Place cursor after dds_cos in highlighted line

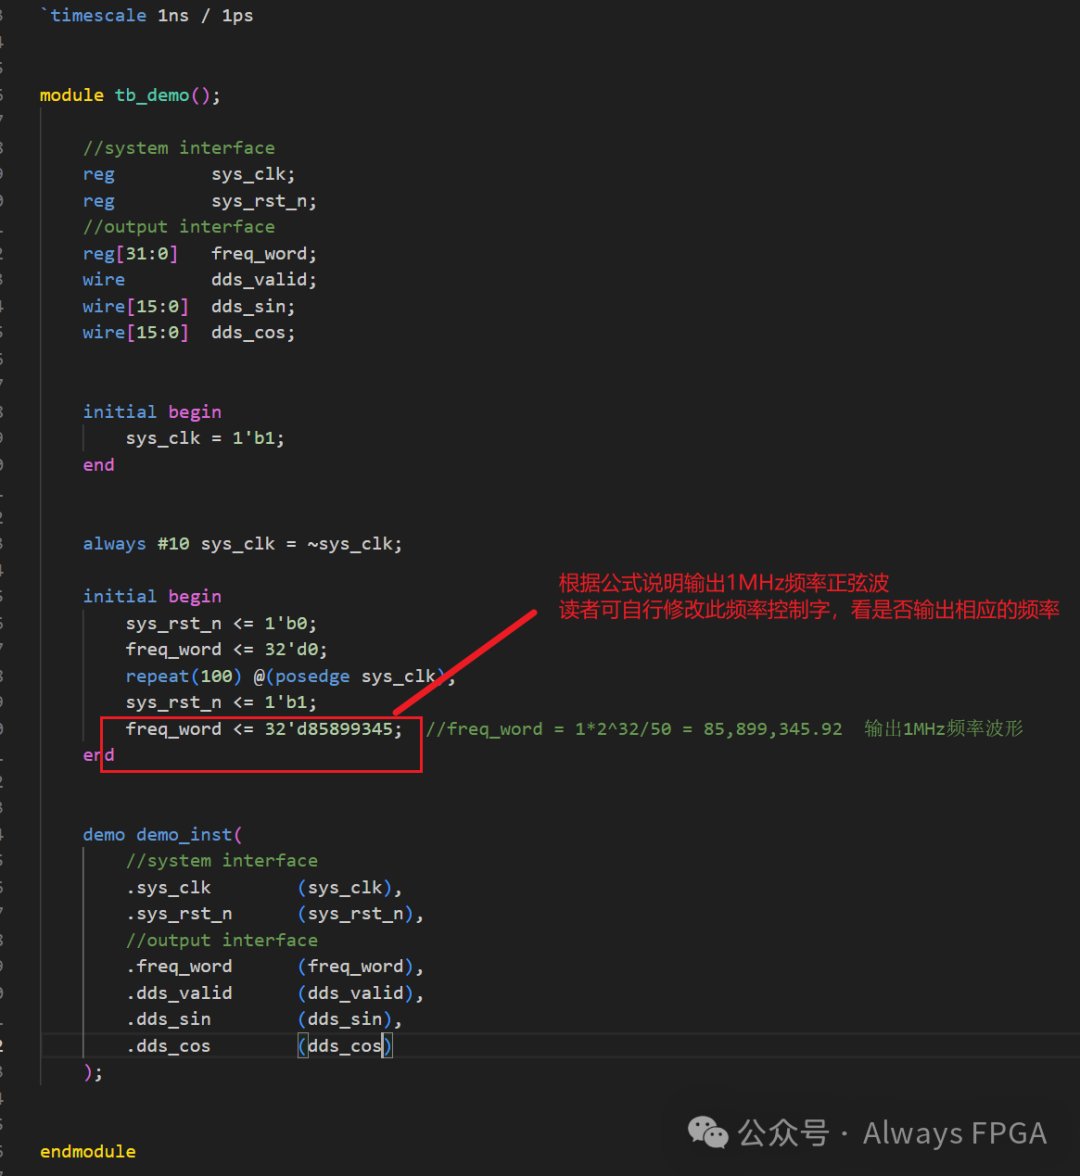click(382, 1046)
